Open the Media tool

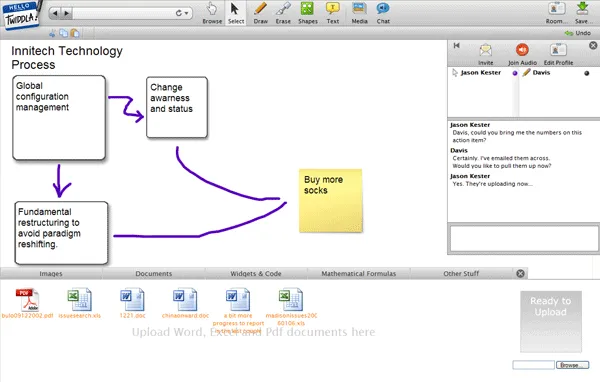(x=359, y=13)
